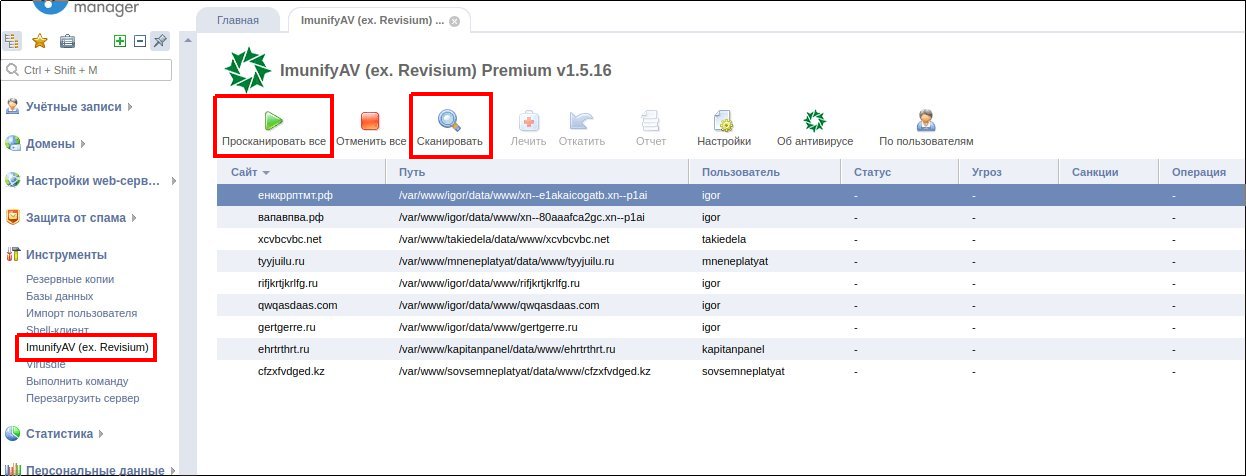
Task: Click user takiedela in table
Action: pos(724,239)
